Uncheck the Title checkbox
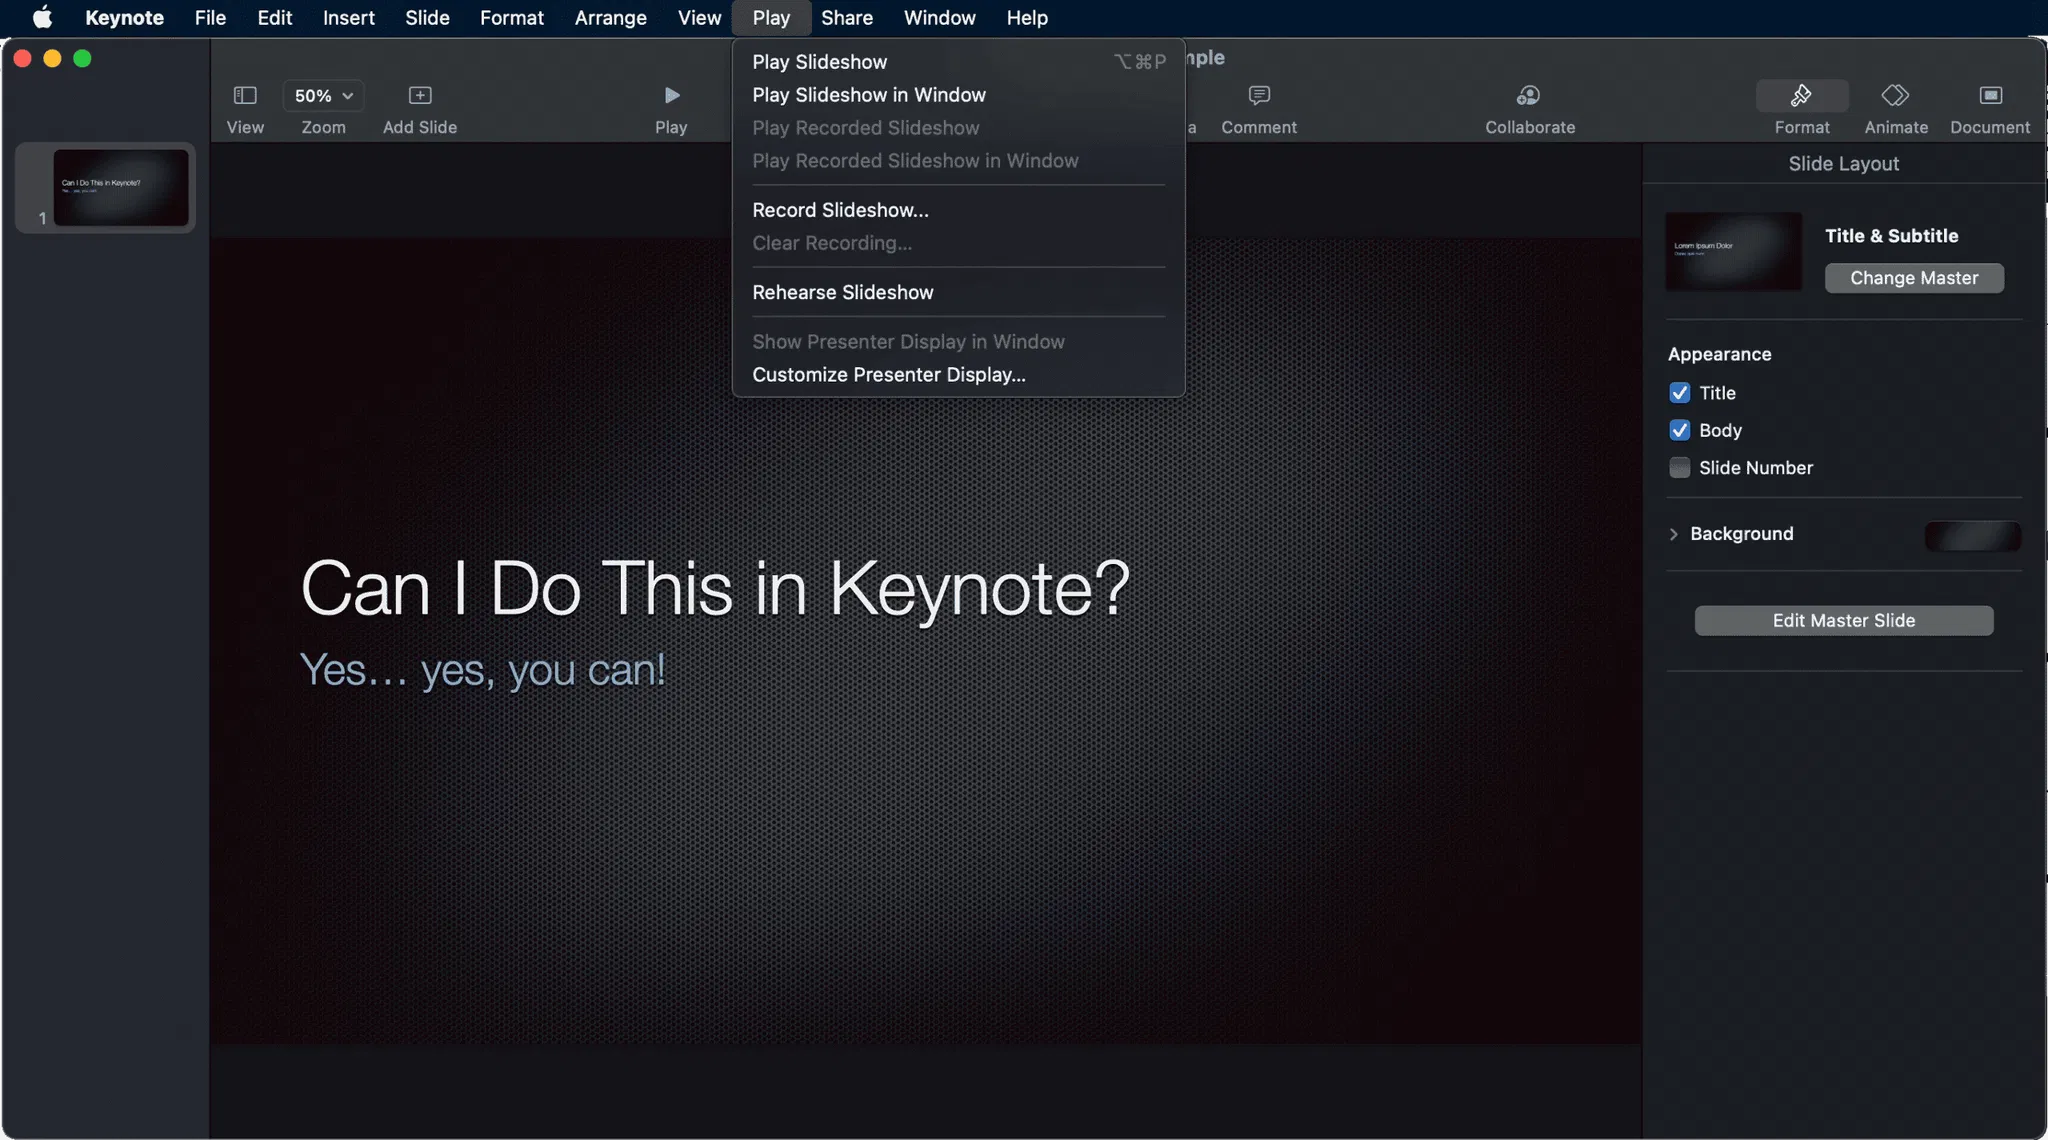Image resolution: width=2048 pixels, height=1140 pixels. (x=1680, y=393)
